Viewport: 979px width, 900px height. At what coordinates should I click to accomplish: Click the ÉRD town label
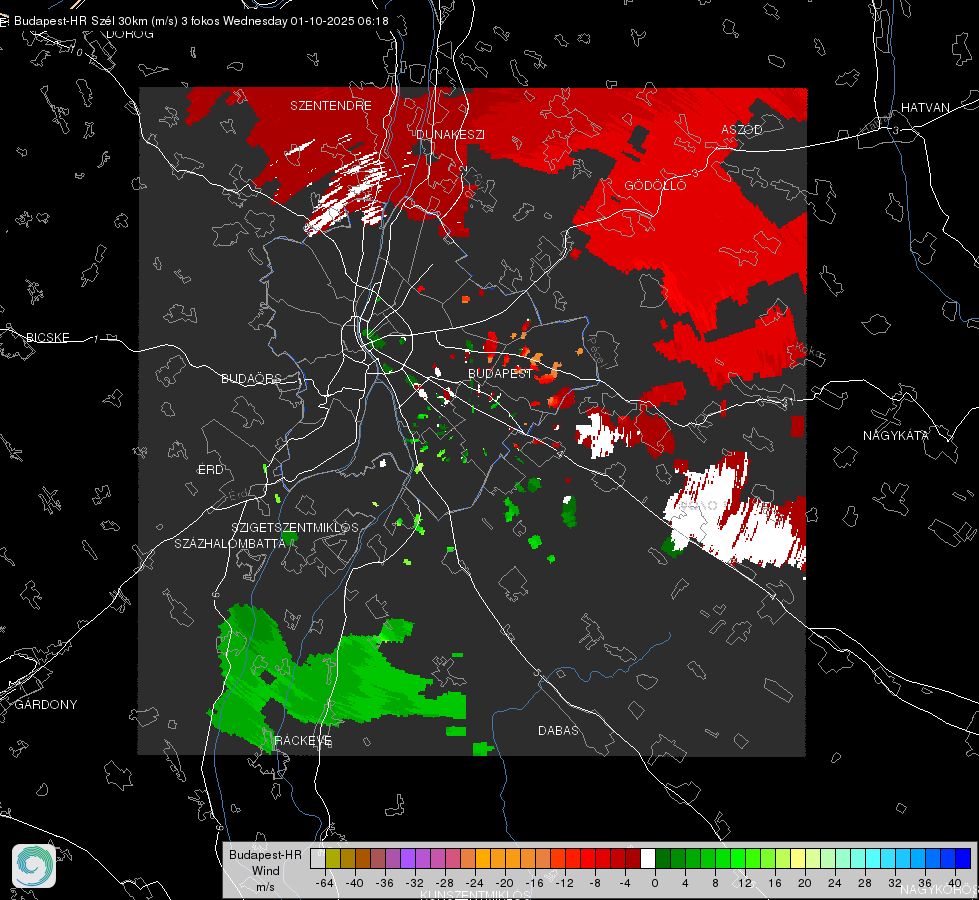tap(210, 470)
